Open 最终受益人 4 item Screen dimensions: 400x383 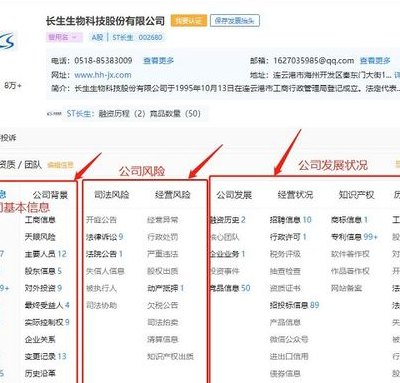pyautogui.click(x=47, y=305)
